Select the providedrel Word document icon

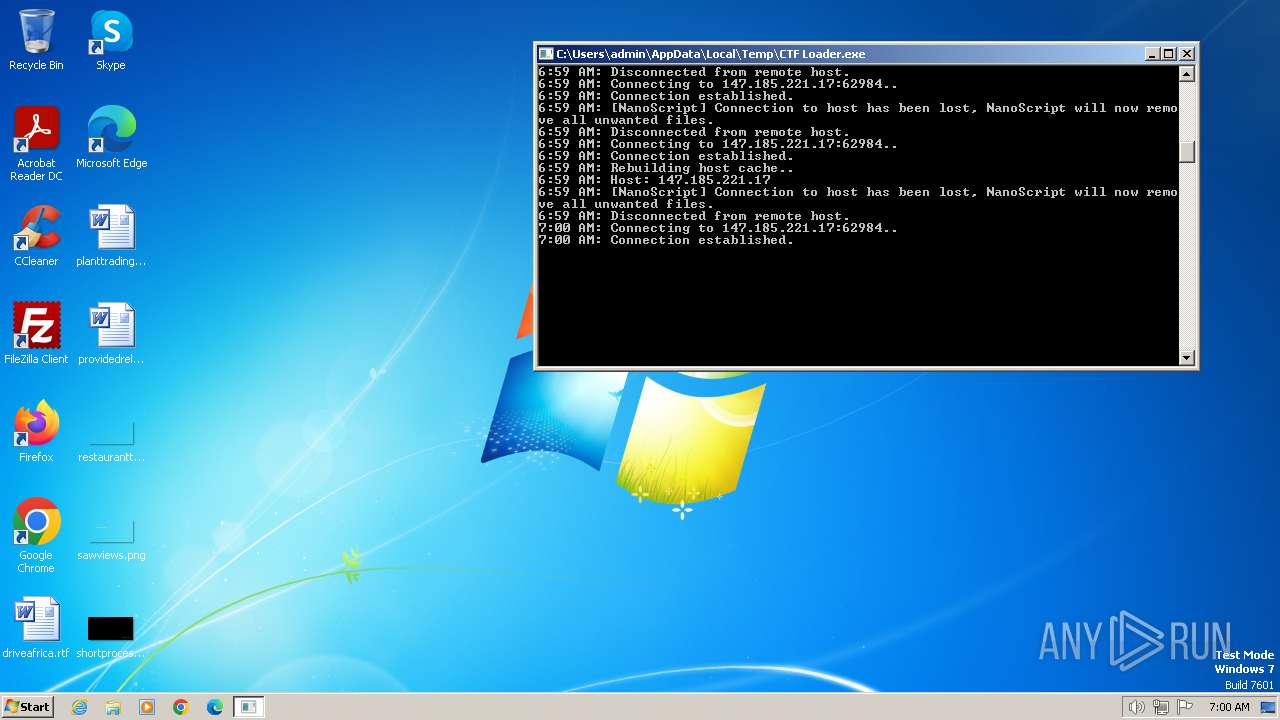(111, 334)
